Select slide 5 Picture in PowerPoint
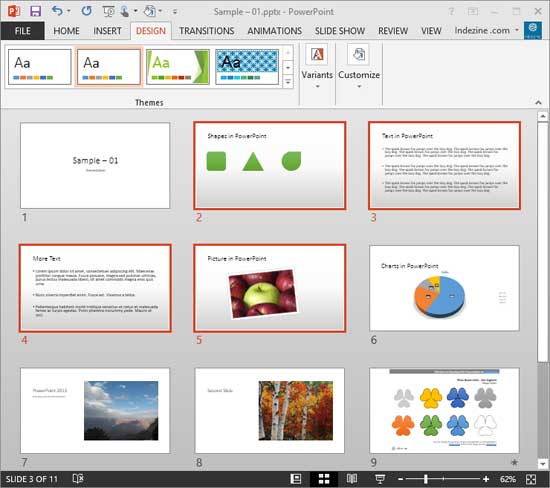 (x=270, y=288)
